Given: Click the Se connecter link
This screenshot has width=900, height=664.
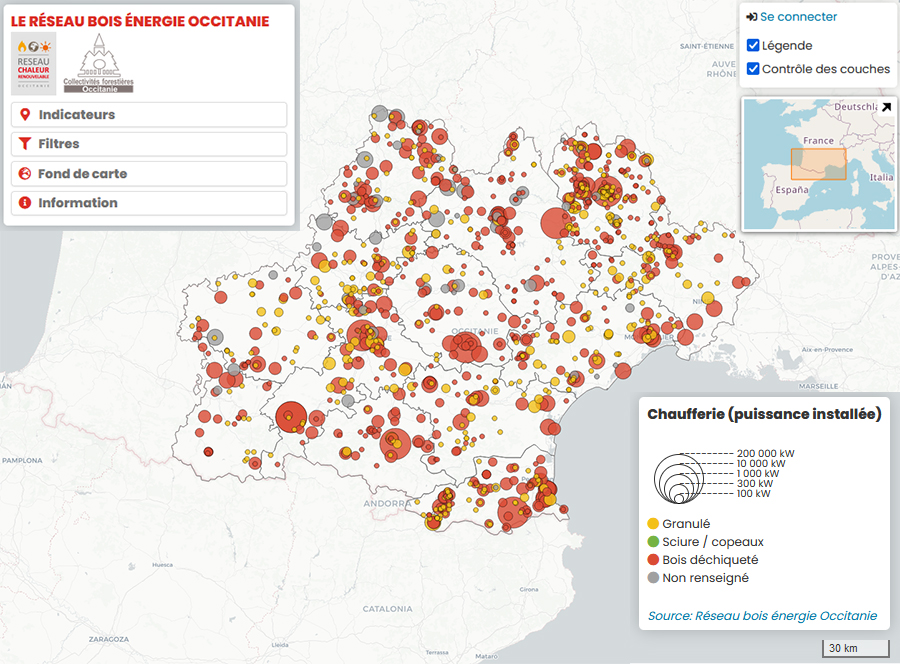Looking at the screenshot, I should [798, 17].
